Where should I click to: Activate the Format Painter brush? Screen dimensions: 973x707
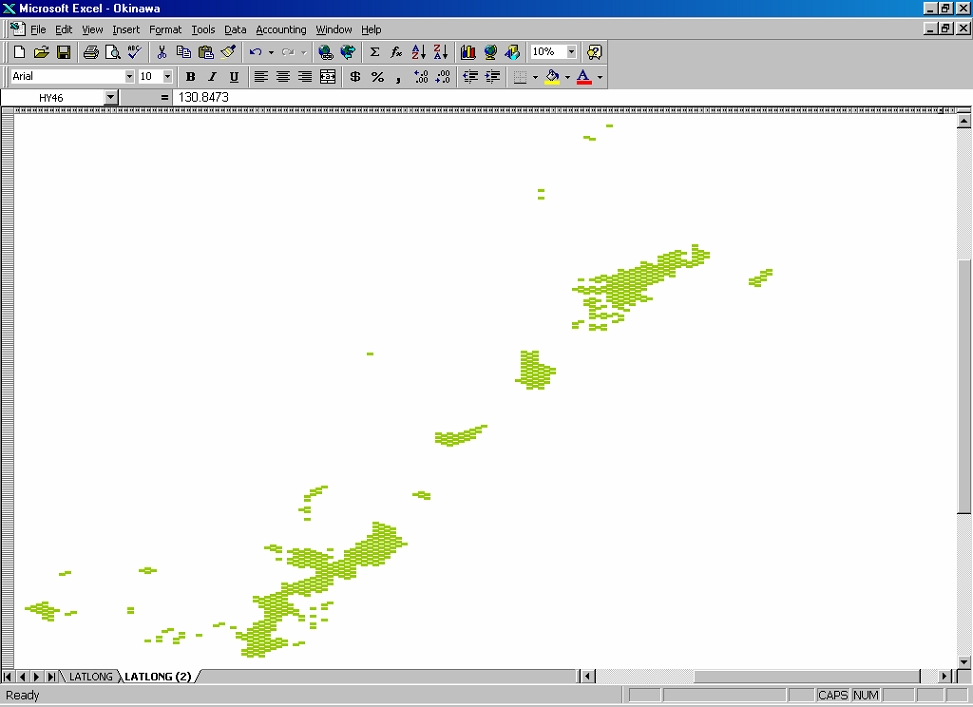(228, 52)
